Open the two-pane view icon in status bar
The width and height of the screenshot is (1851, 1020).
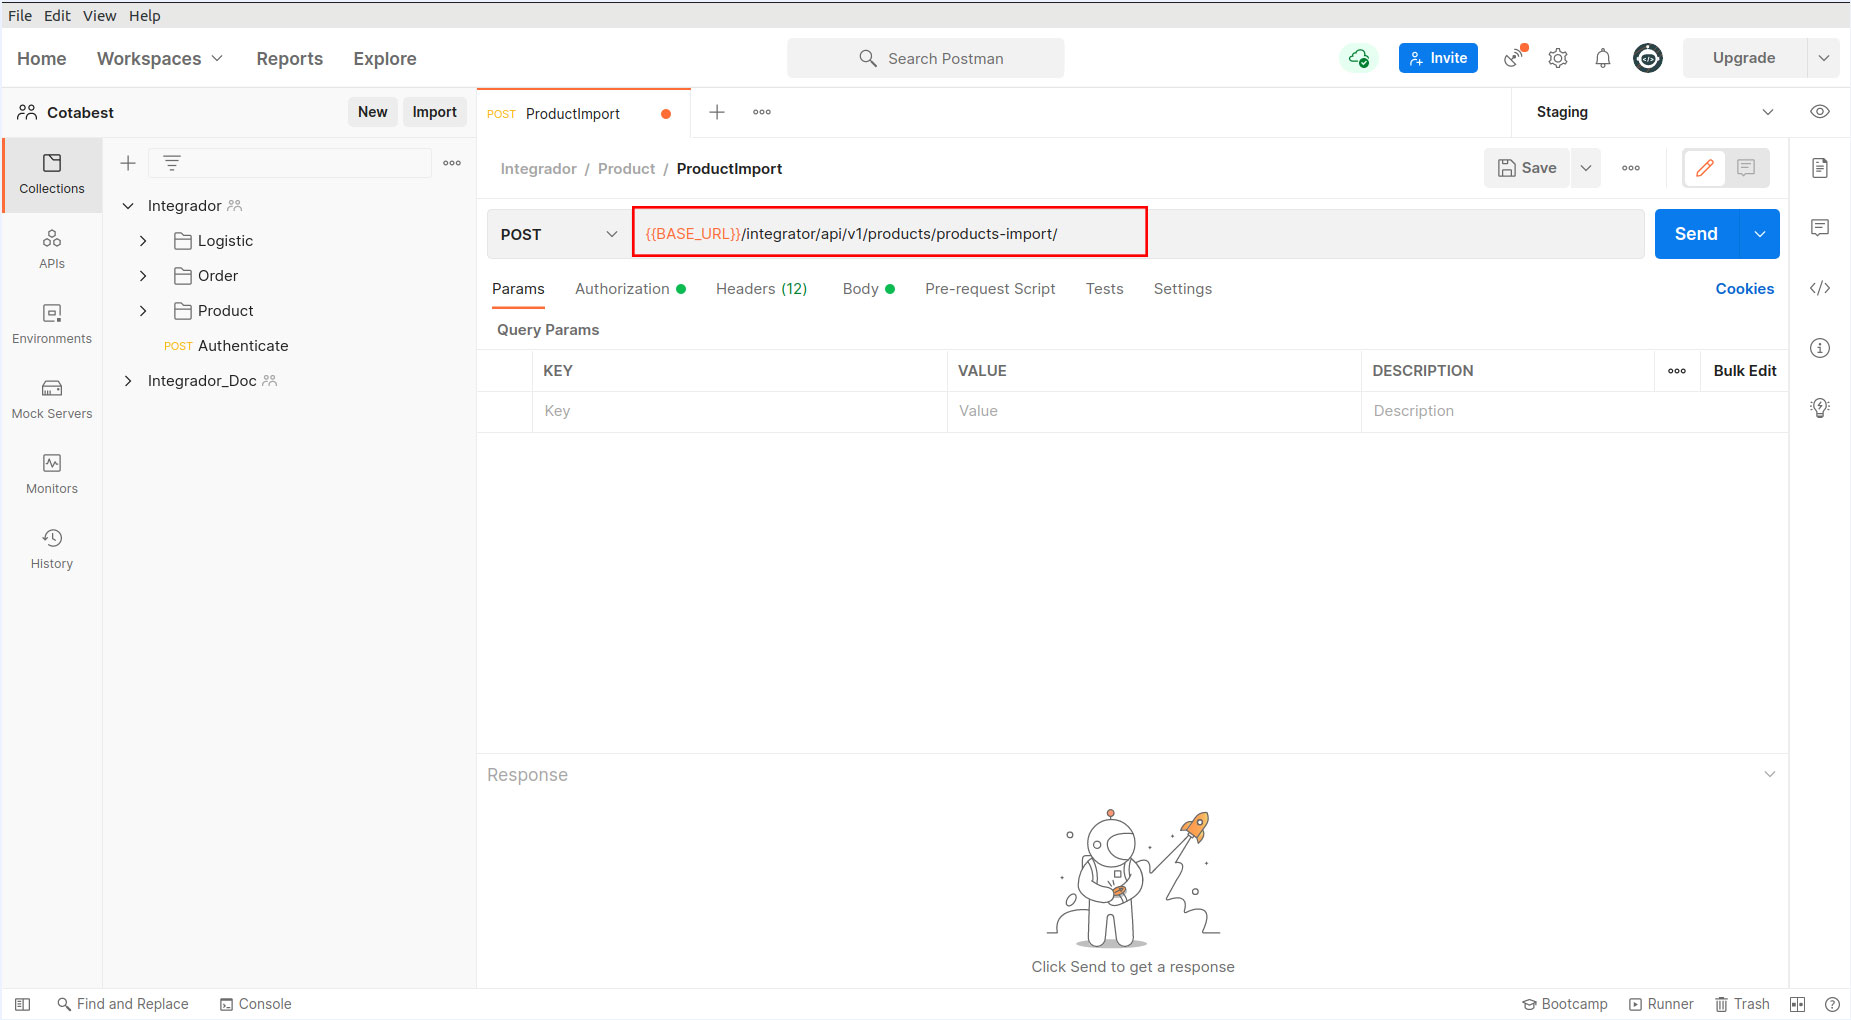(1798, 1004)
